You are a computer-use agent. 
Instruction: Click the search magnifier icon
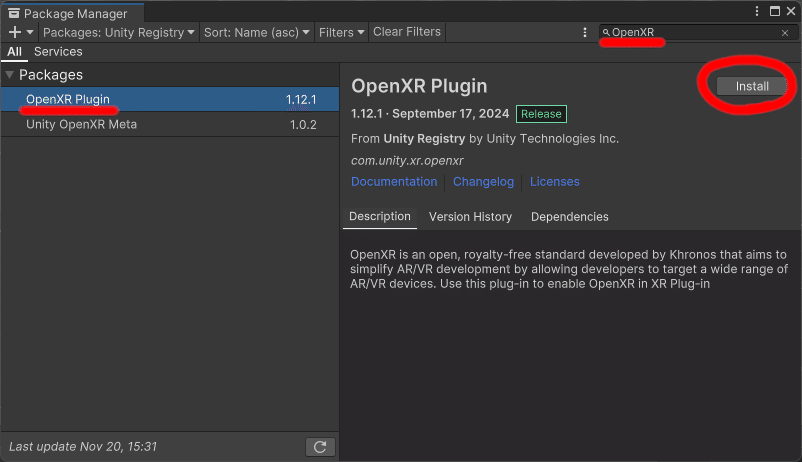606,32
